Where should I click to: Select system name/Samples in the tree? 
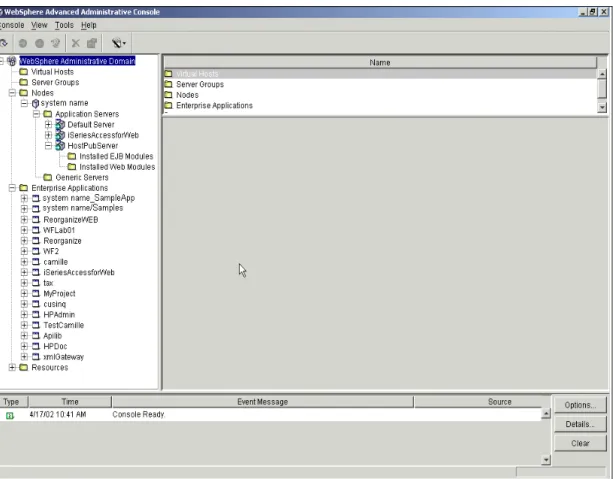point(83,208)
